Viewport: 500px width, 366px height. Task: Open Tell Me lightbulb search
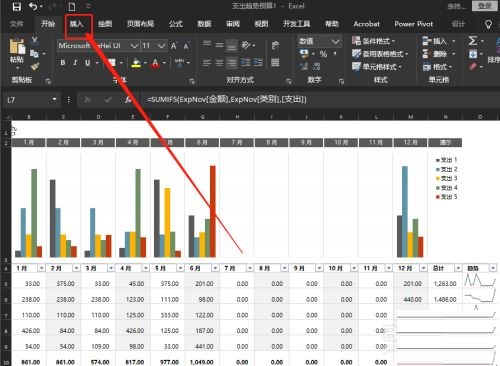coord(488,24)
